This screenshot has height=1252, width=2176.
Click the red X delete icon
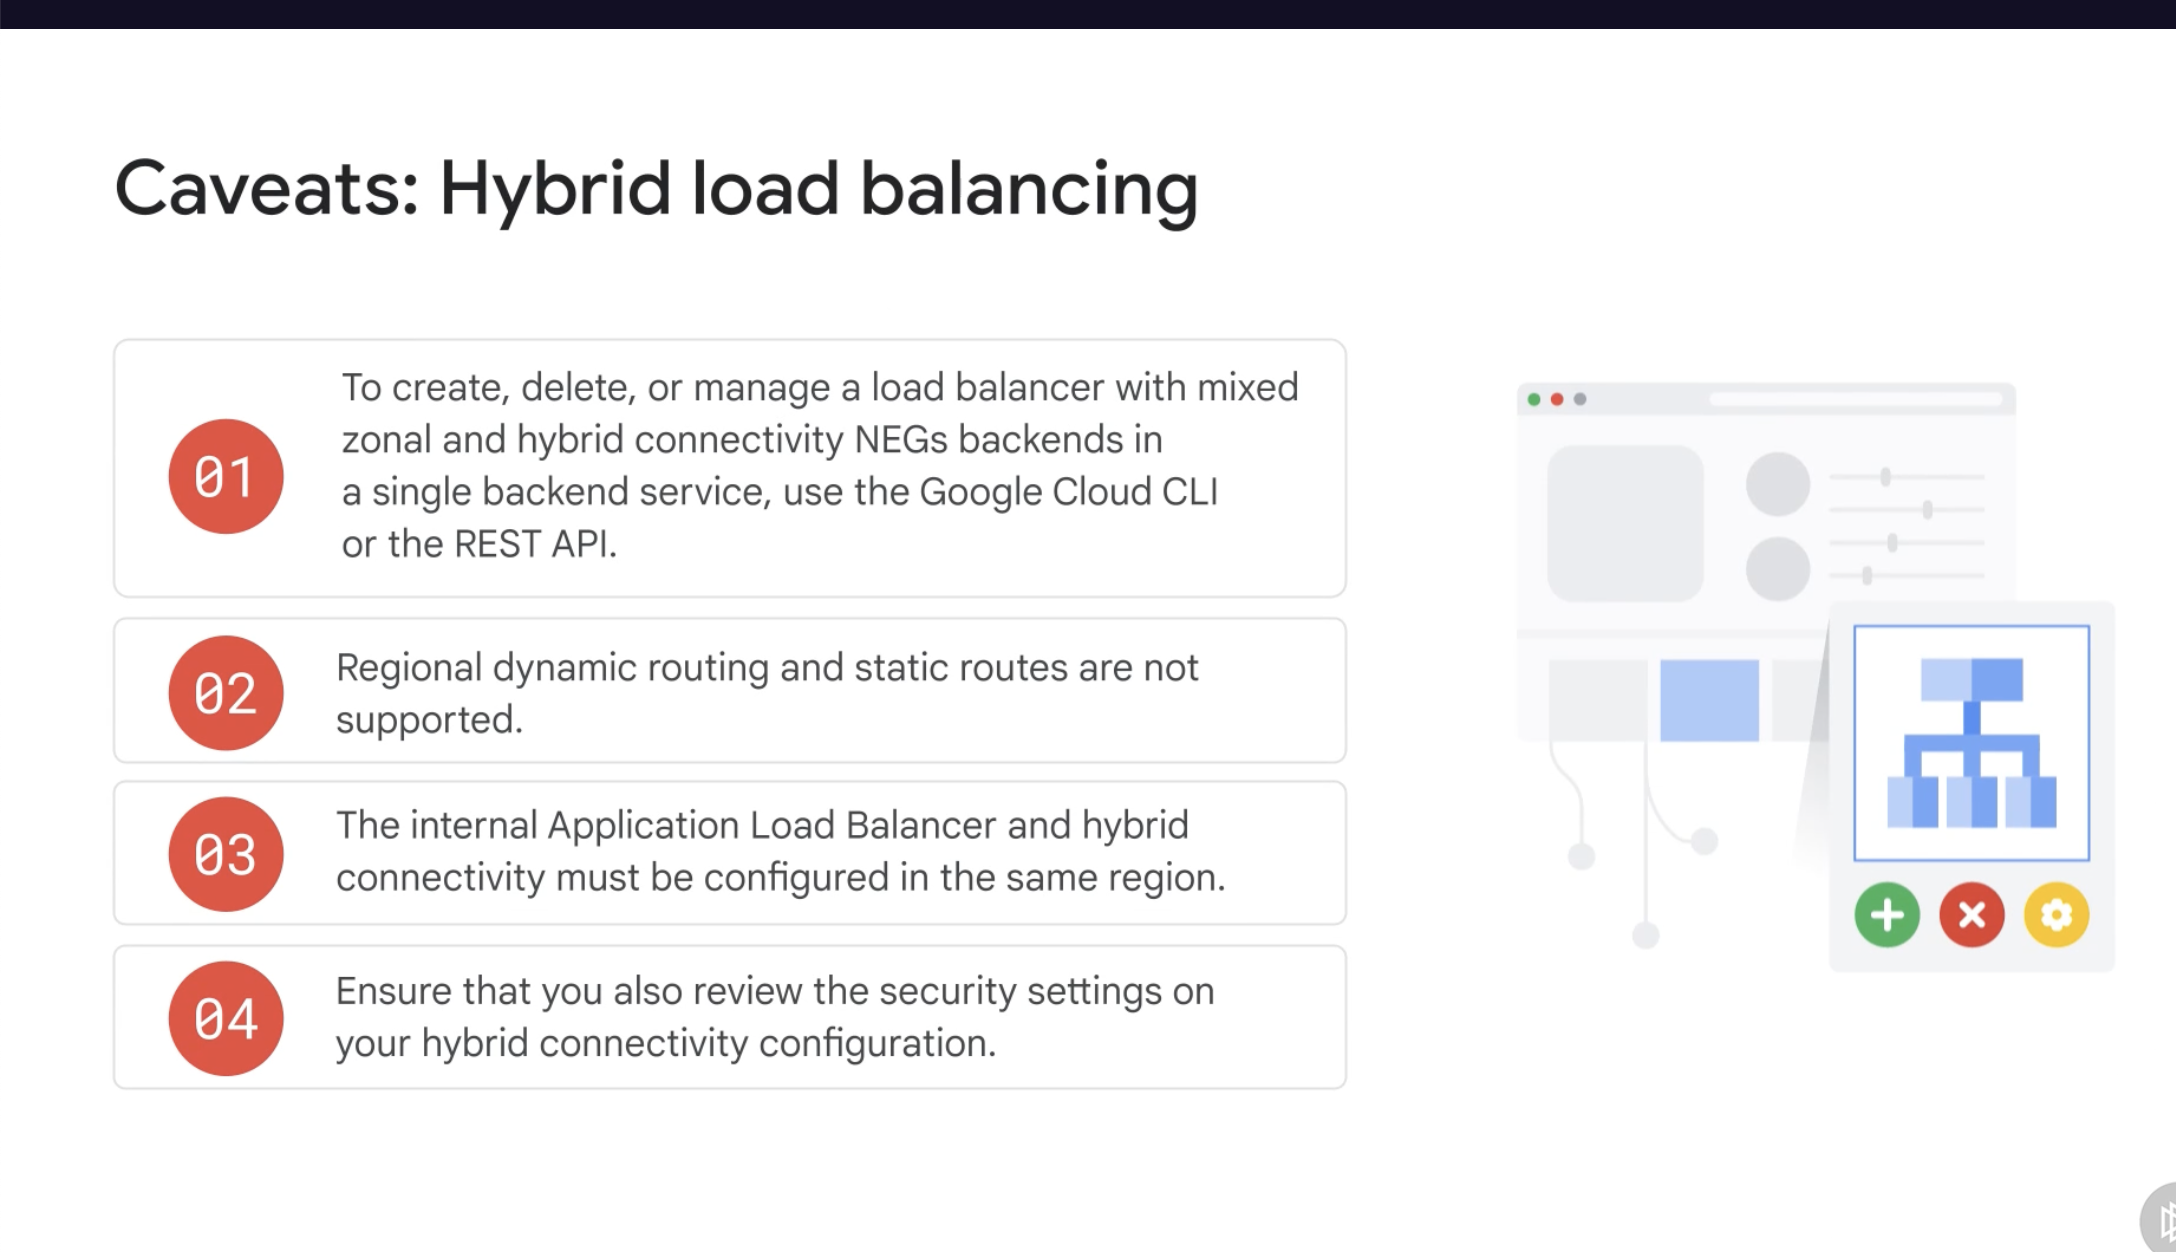pyautogui.click(x=1971, y=914)
